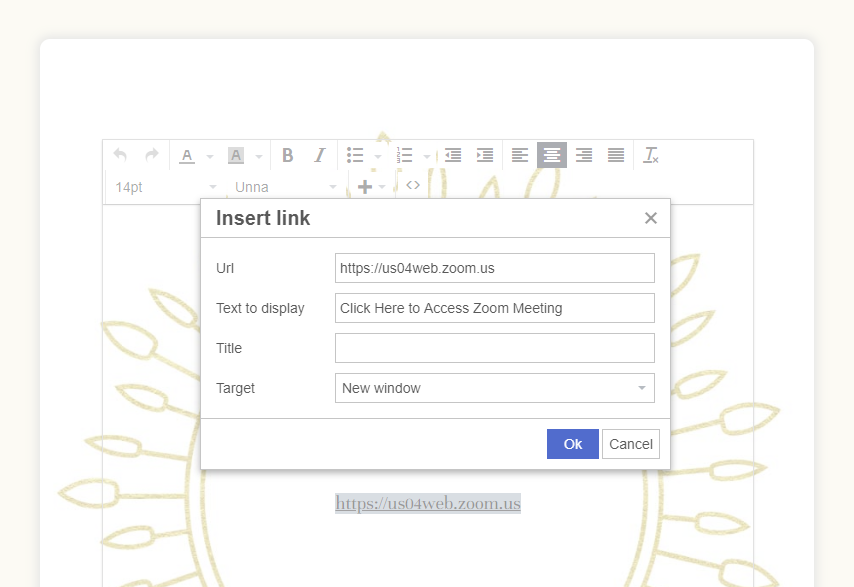Click the Increase indent icon

click(x=485, y=155)
